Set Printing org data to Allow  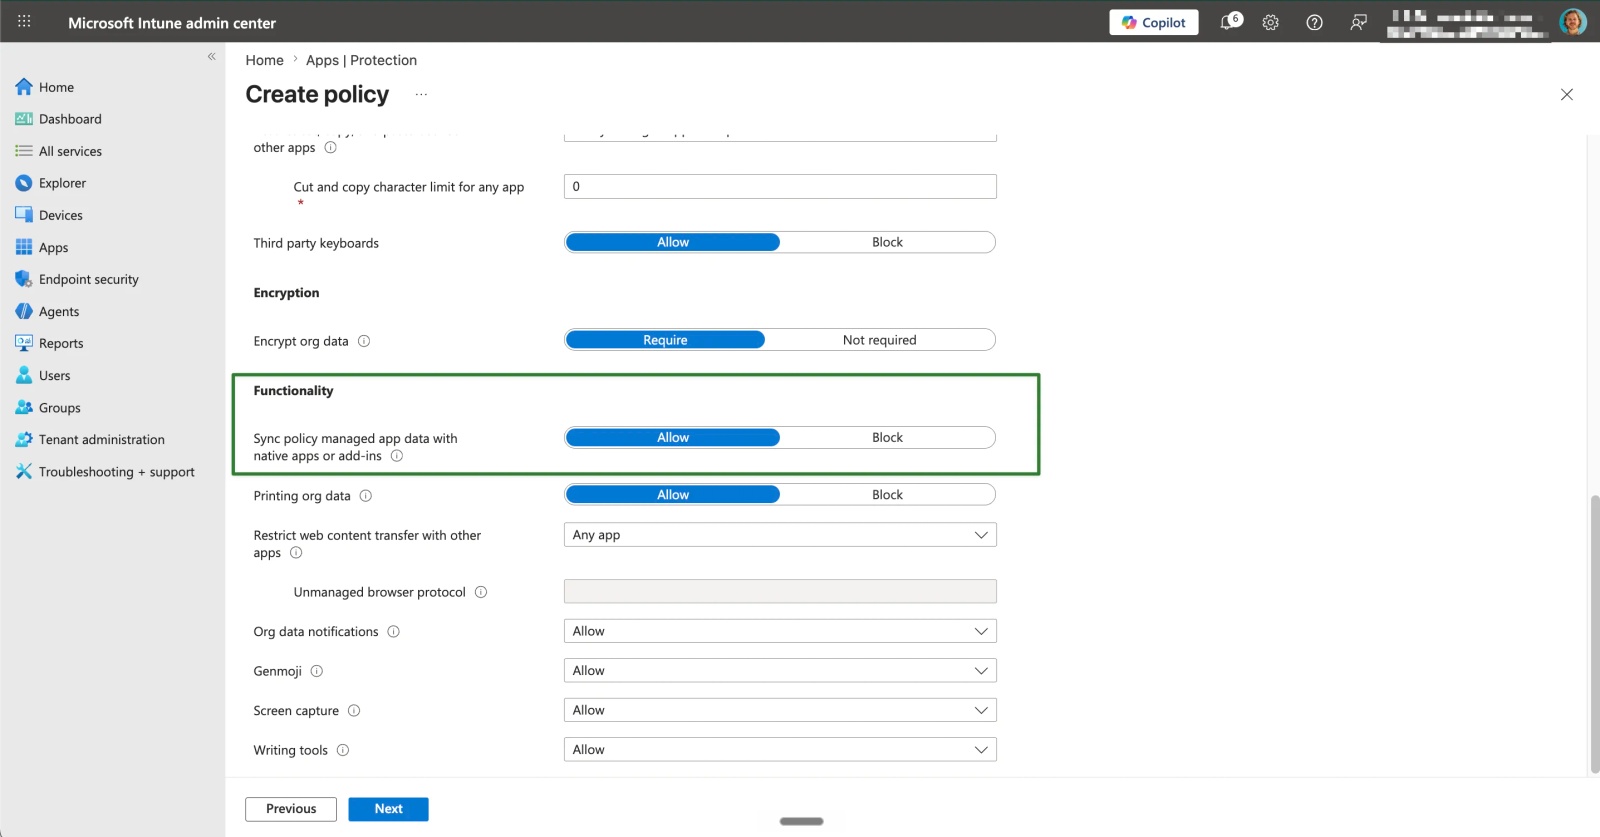(x=673, y=495)
